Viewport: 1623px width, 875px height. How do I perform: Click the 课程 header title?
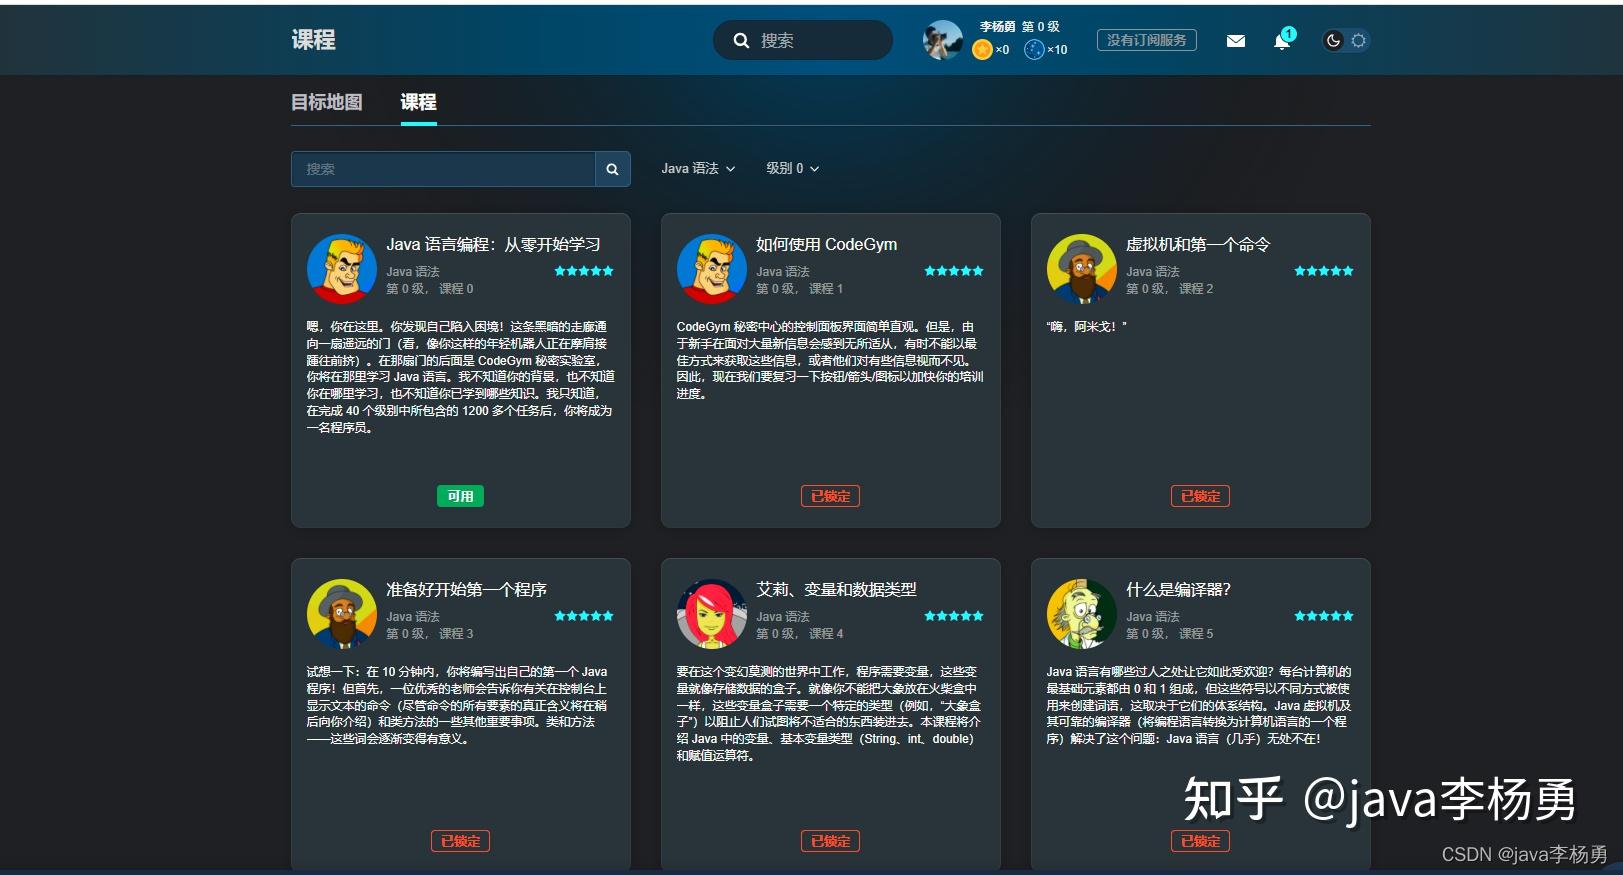point(313,40)
